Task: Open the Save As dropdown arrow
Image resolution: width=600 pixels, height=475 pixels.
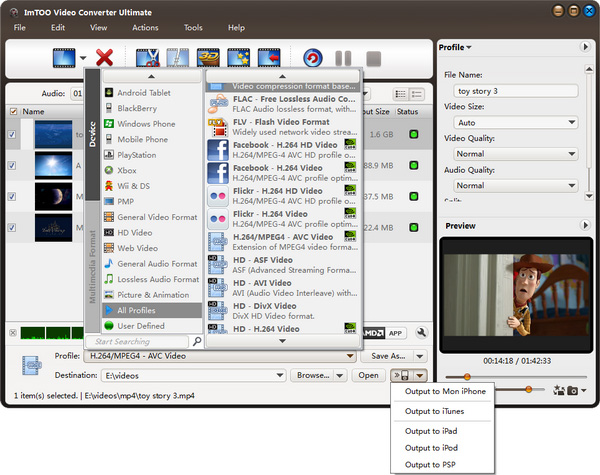Action: click(x=420, y=356)
